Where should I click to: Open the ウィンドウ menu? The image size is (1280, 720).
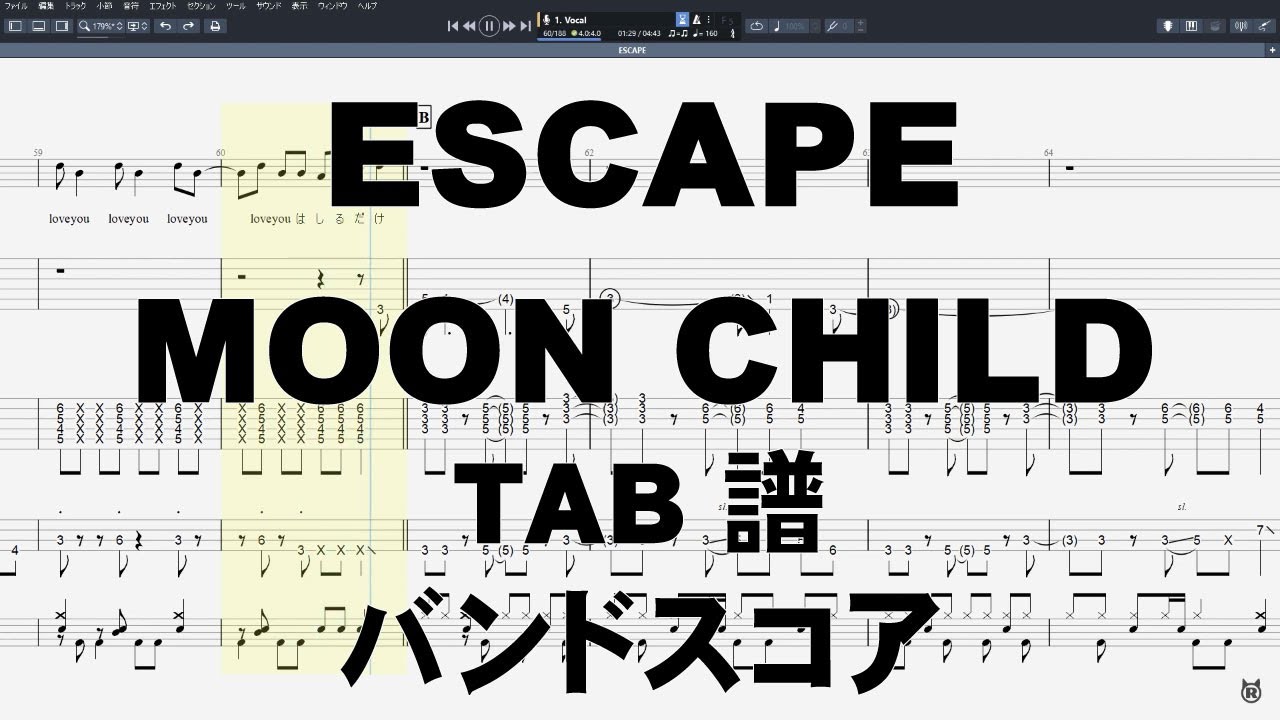[334, 6]
